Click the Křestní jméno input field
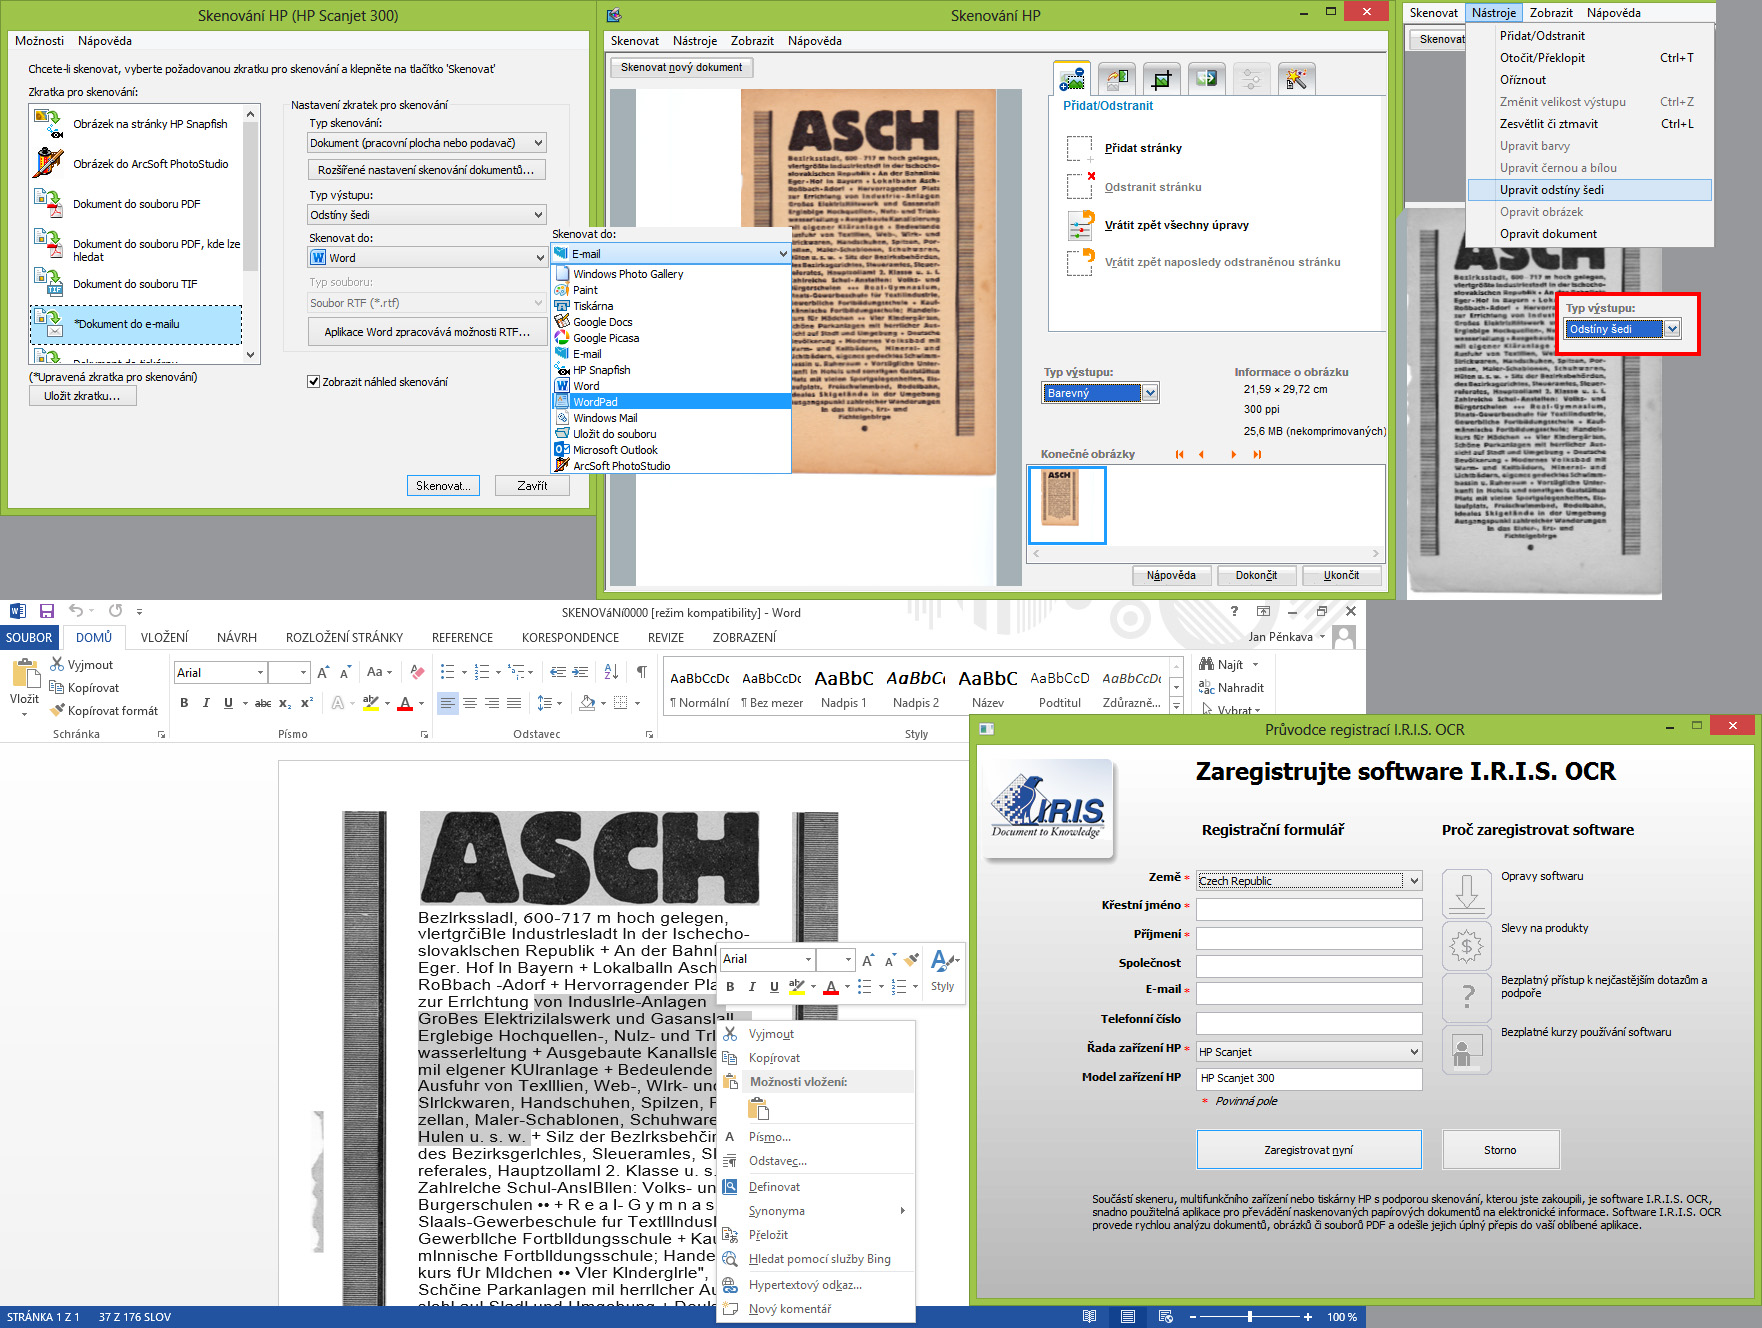The width and height of the screenshot is (1762, 1328). coord(1309,909)
